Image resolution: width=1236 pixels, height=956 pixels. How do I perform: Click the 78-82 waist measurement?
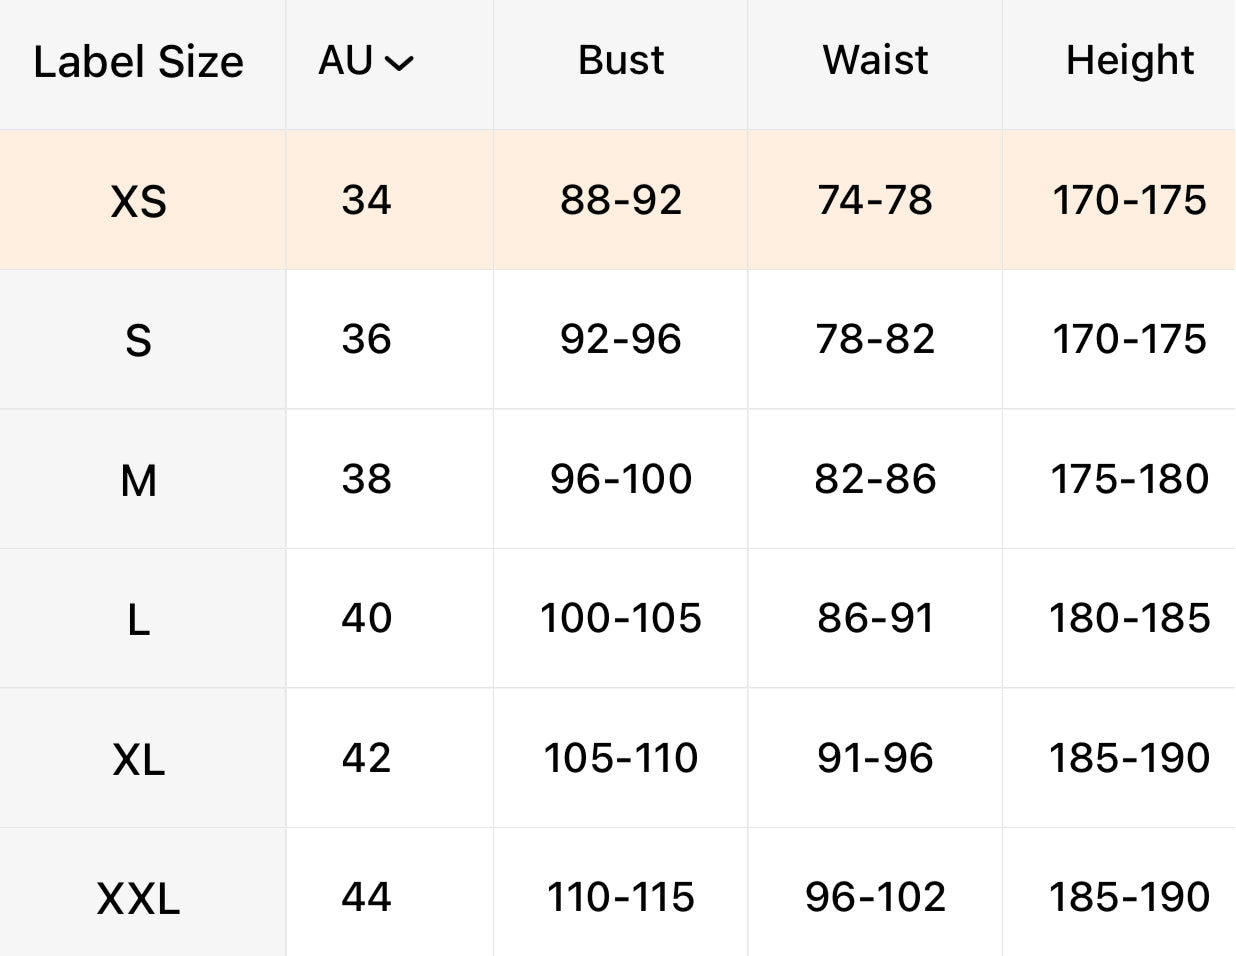[875, 339]
